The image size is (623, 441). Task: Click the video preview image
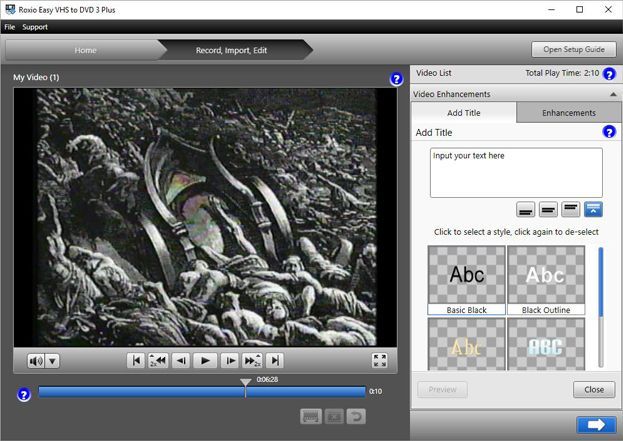(x=205, y=217)
